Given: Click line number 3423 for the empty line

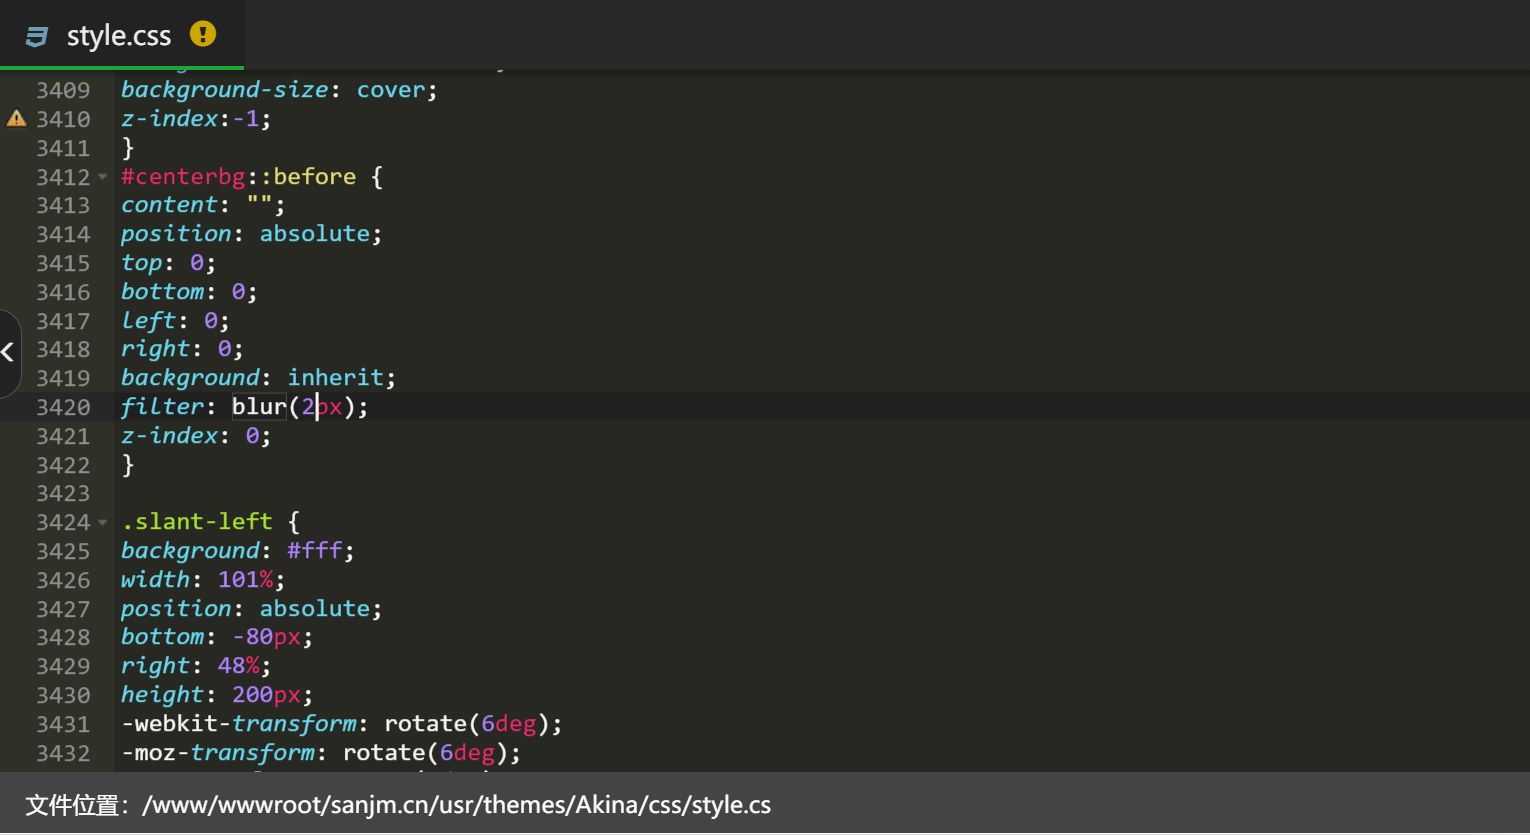Looking at the screenshot, I should coord(63,494).
